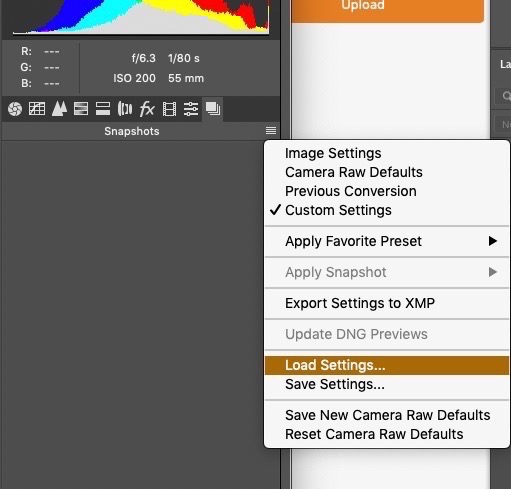
Task: Select the HSL Adjustments panel icon
Action: (x=81, y=109)
